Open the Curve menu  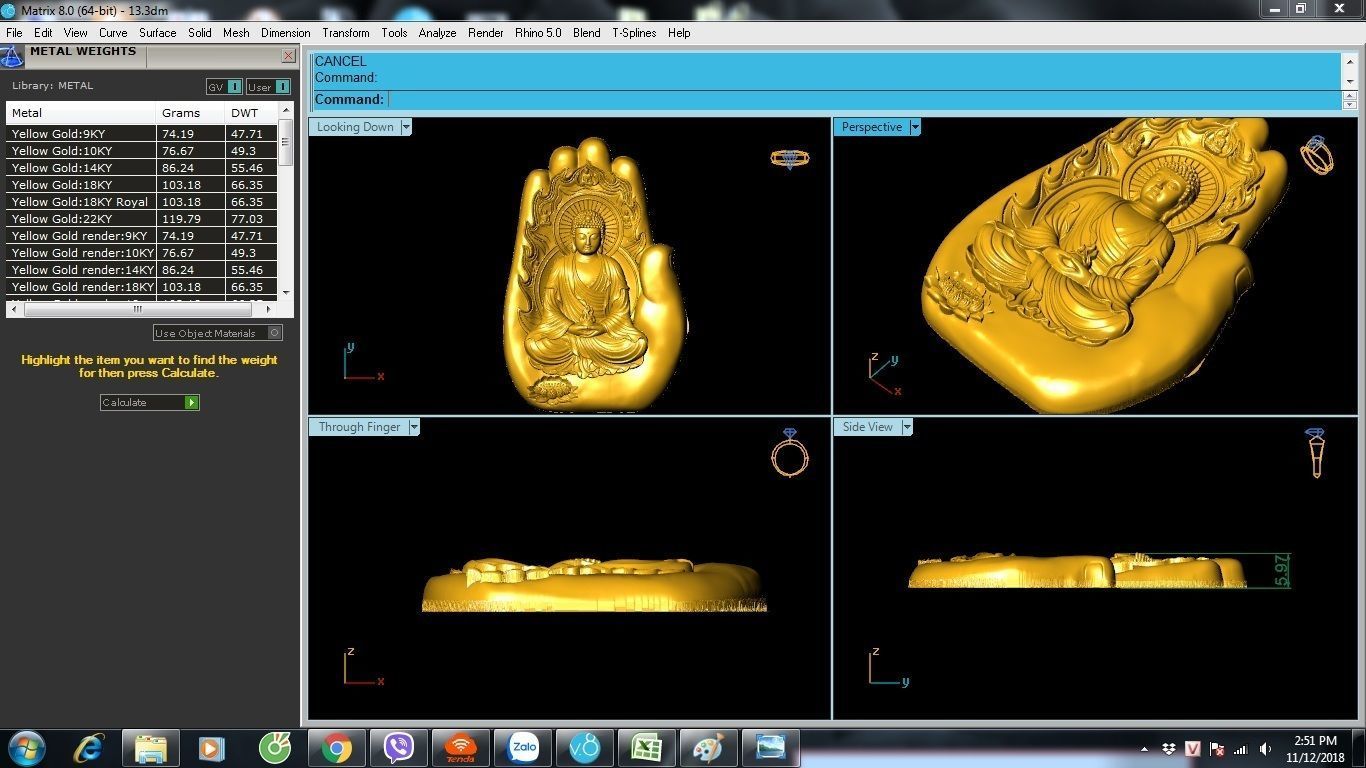tap(113, 33)
